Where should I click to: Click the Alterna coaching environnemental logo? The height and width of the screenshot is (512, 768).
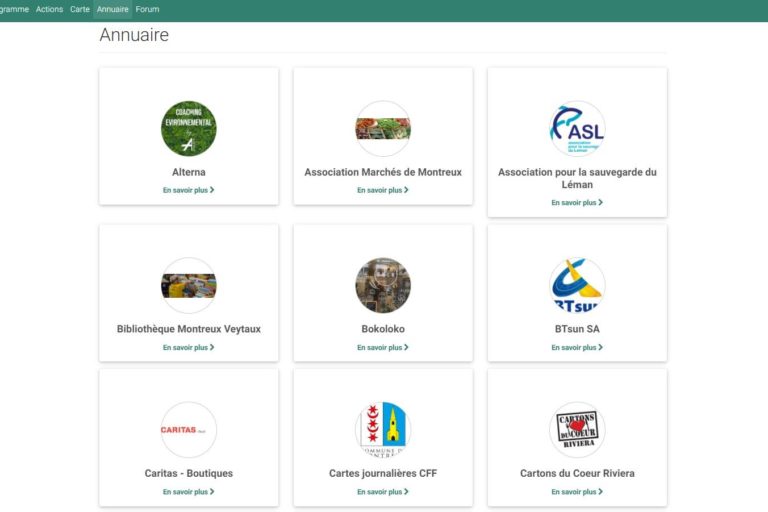coord(188,129)
